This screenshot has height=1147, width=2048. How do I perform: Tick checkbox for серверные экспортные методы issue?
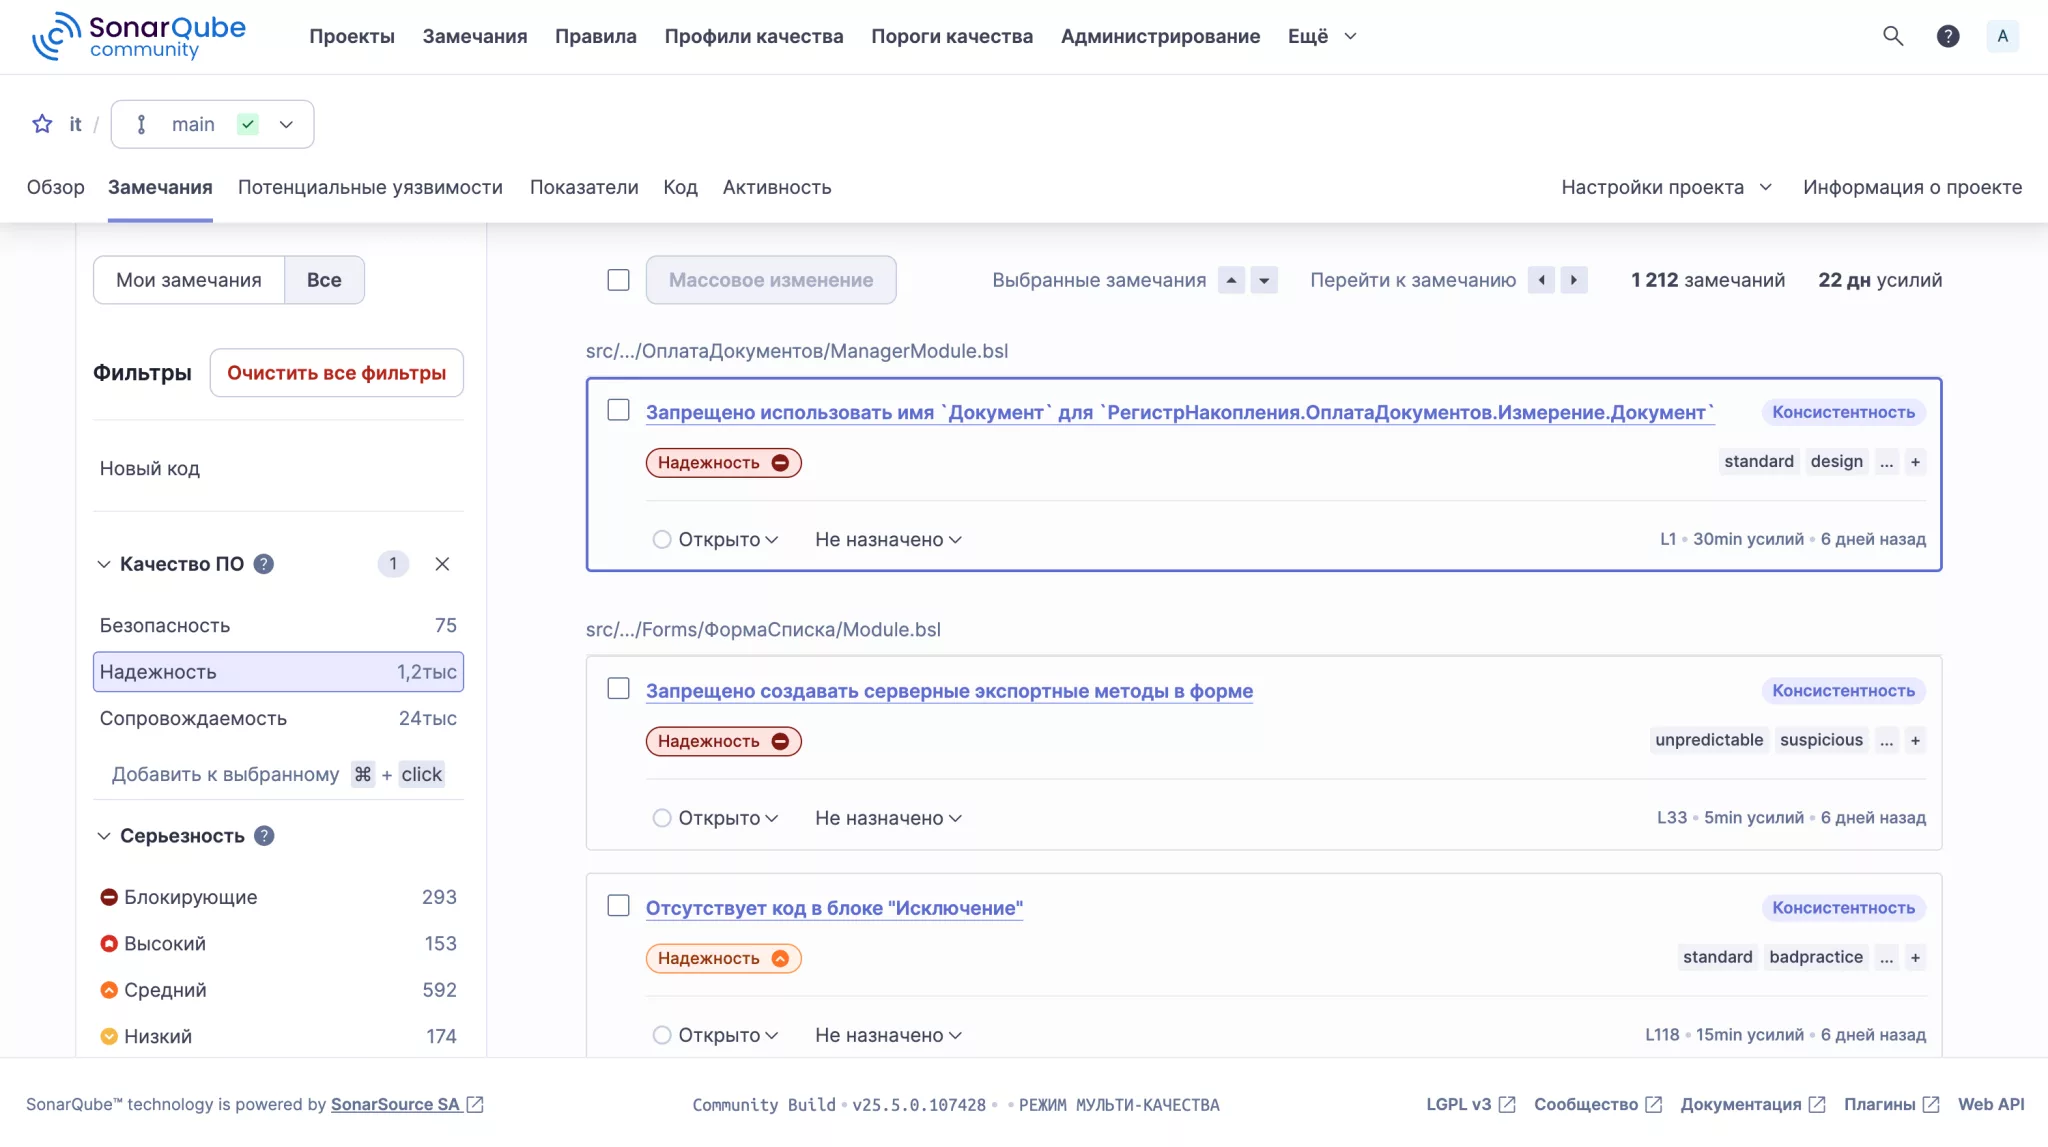(x=618, y=689)
